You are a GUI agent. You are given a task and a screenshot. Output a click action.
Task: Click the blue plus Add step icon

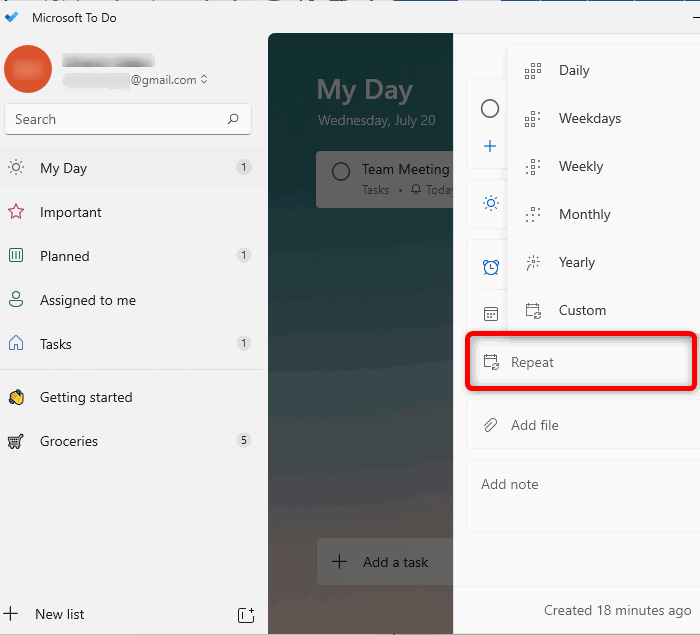[x=490, y=146]
